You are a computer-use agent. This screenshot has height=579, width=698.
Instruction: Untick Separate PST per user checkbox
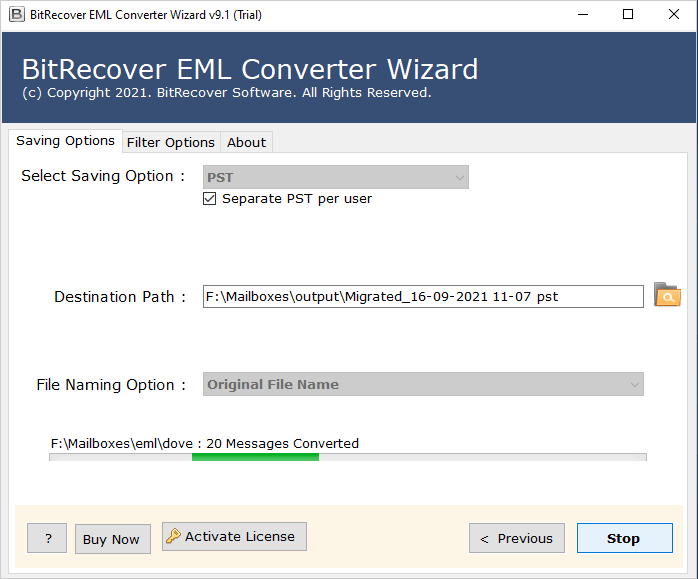(209, 198)
